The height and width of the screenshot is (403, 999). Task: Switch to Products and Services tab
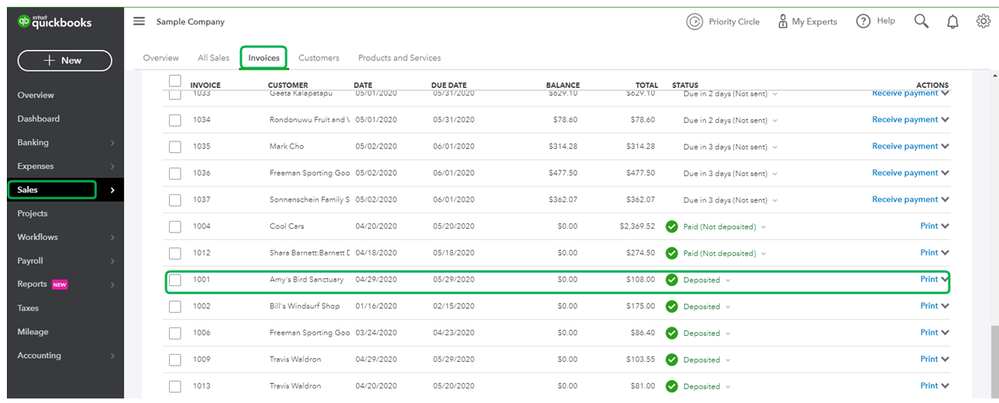(x=399, y=58)
